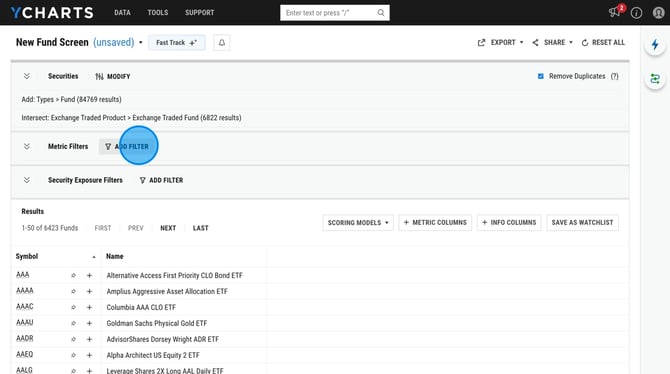Collapse the Securities section chevron

(26, 76)
